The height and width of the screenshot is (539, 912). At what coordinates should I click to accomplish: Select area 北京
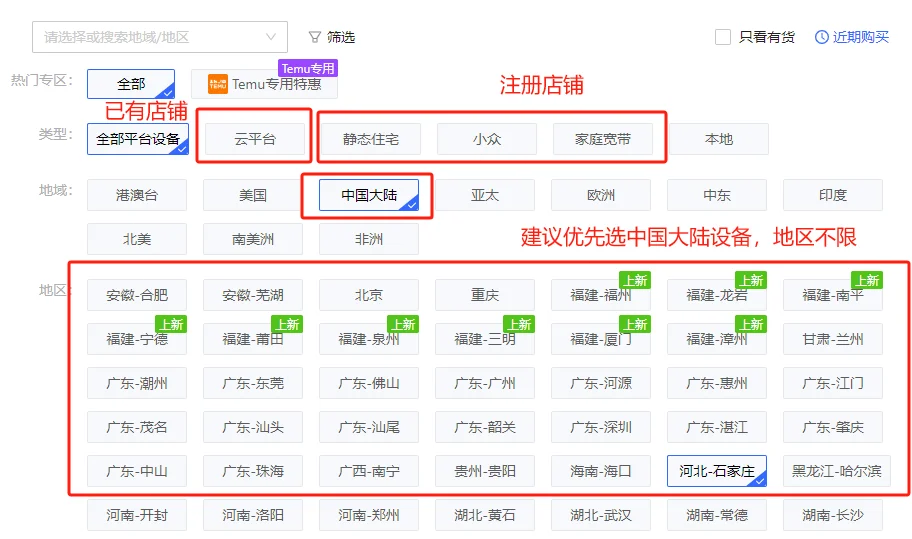point(369,295)
